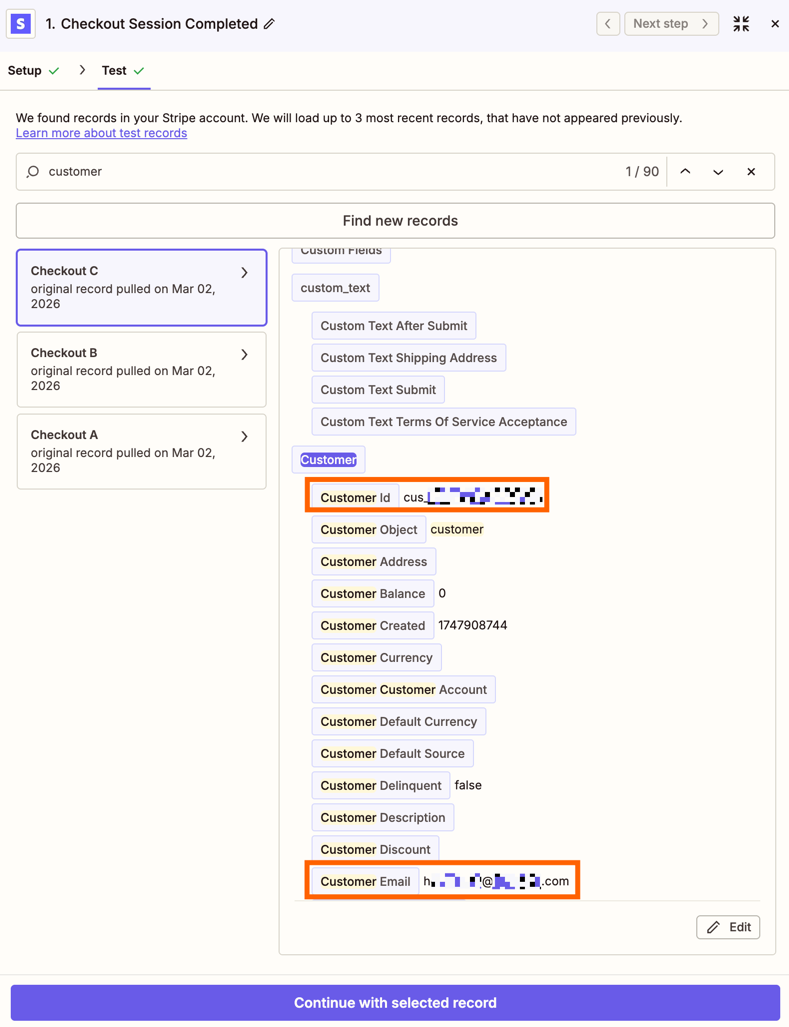Expand Checkout C record chevron
The width and height of the screenshot is (789, 1027).
[245, 272]
